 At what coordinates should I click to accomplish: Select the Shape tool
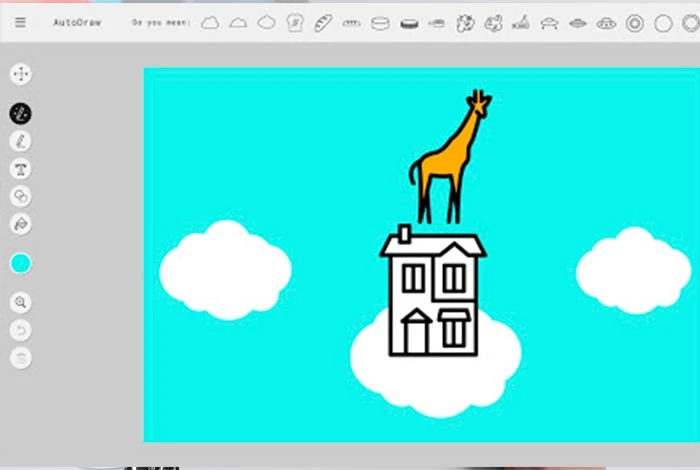click(x=21, y=196)
